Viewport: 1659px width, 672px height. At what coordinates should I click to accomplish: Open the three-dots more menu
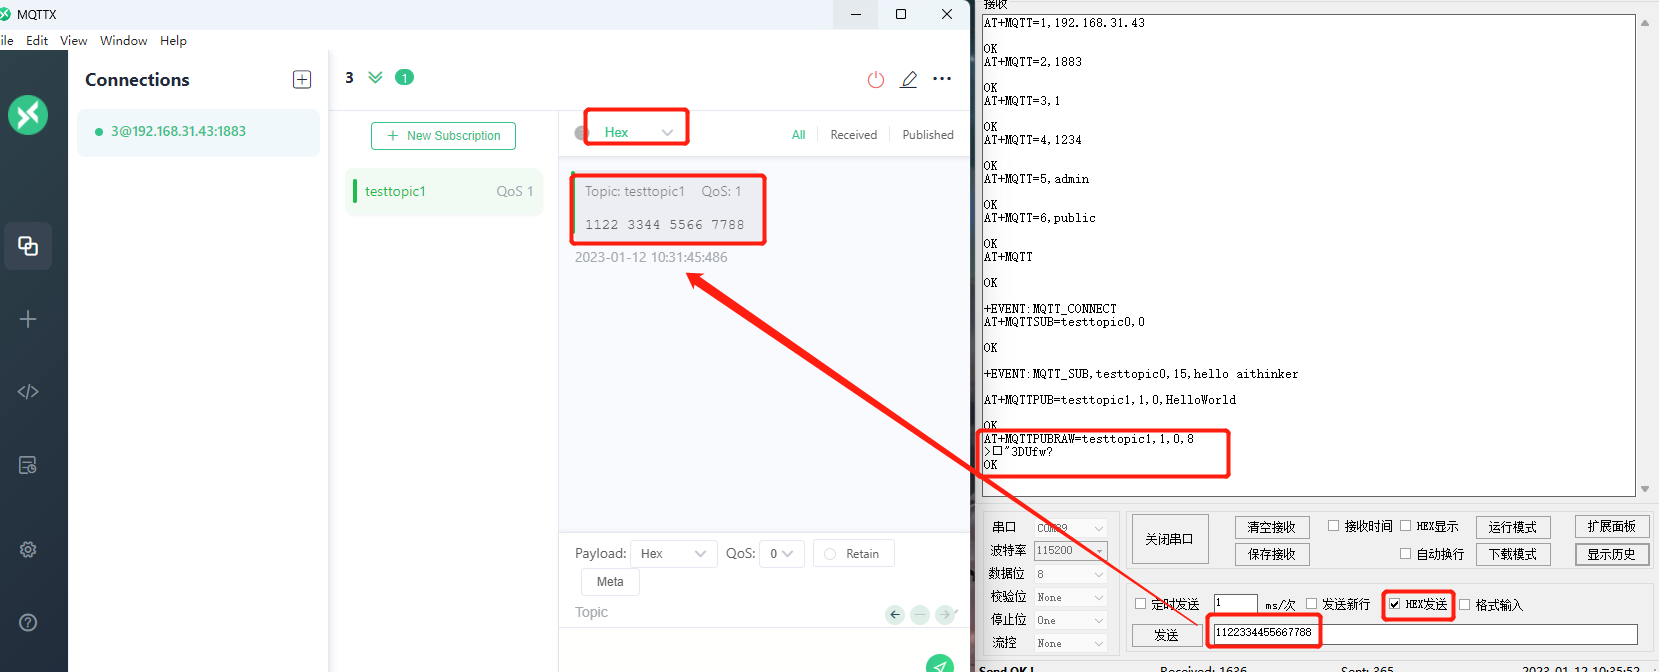point(942,78)
